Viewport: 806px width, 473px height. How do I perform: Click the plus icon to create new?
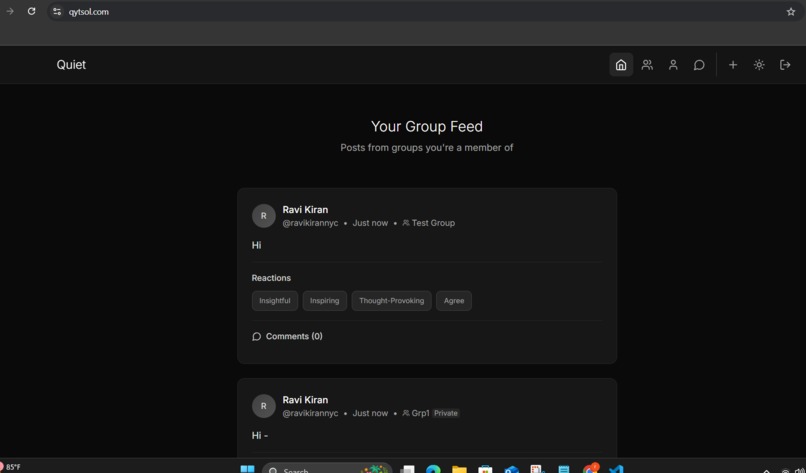733,65
